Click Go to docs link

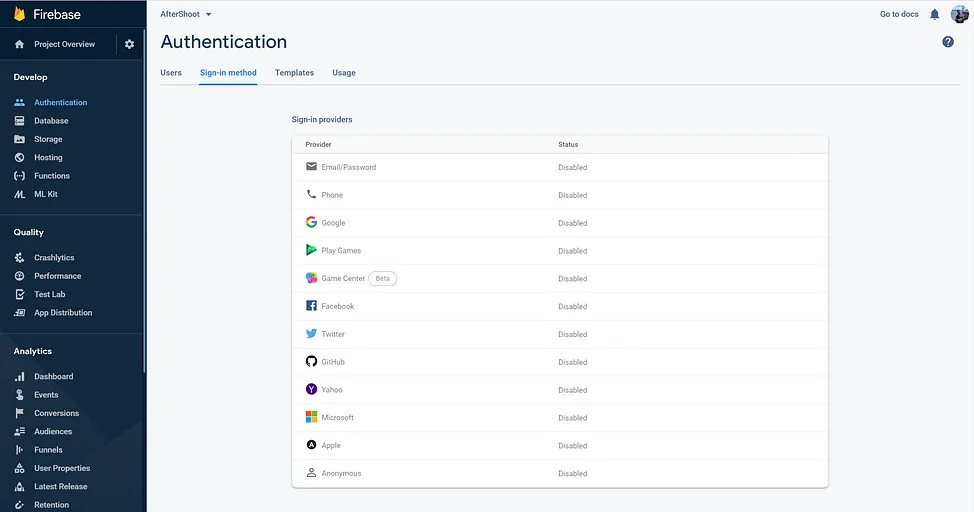899,14
